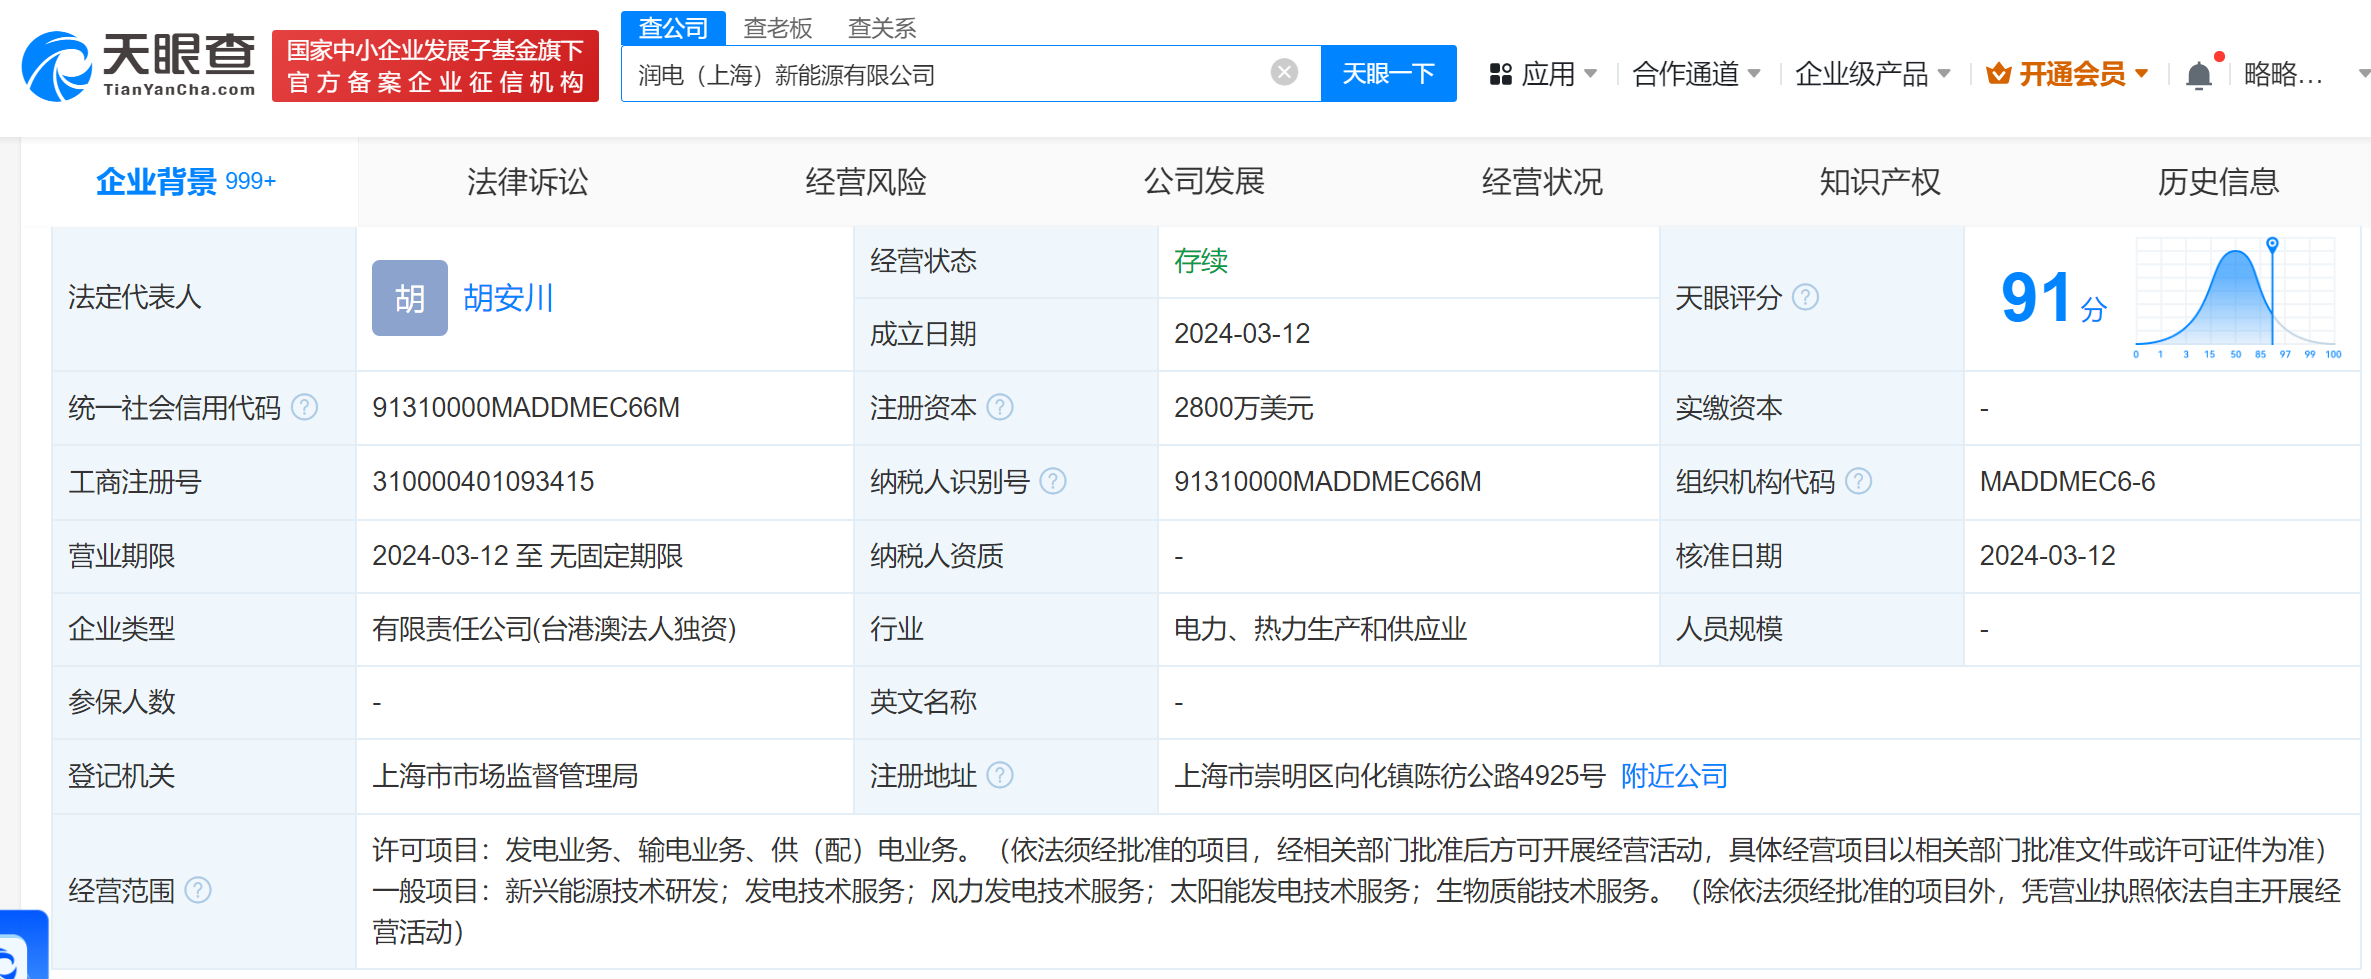Screen dimensions: 2371x979
Task: Click the registered capital 2800万美元
Action: click(x=1243, y=408)
